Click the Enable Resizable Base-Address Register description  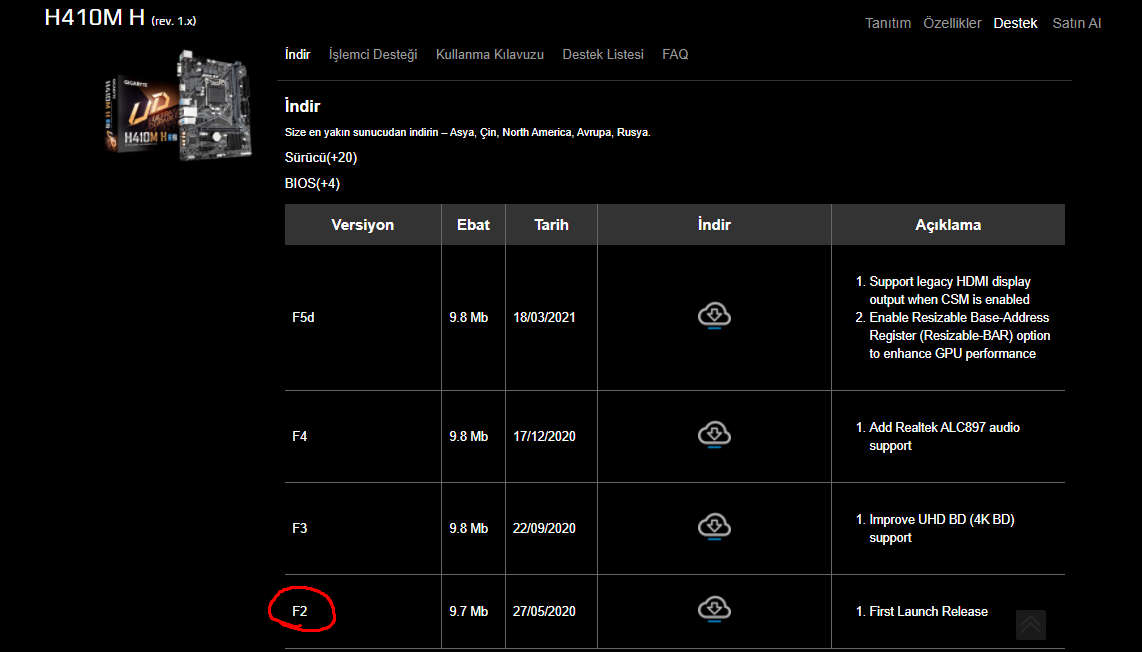tap(959, 335)
